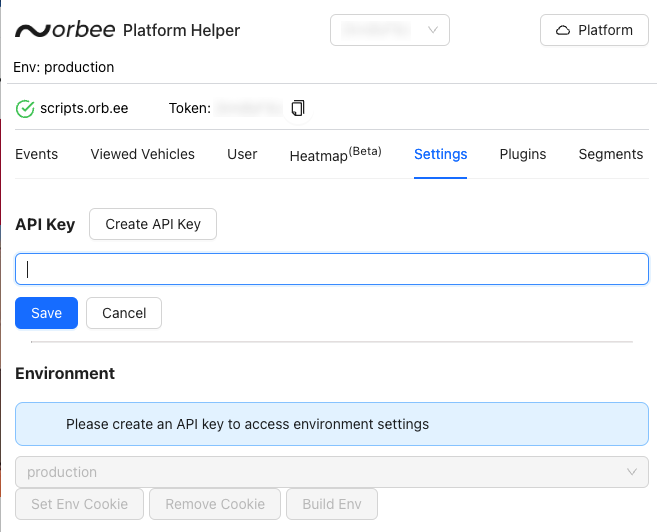Click the Orbee logo
Viewport: 662px width, 532px height.
[65, 30]
